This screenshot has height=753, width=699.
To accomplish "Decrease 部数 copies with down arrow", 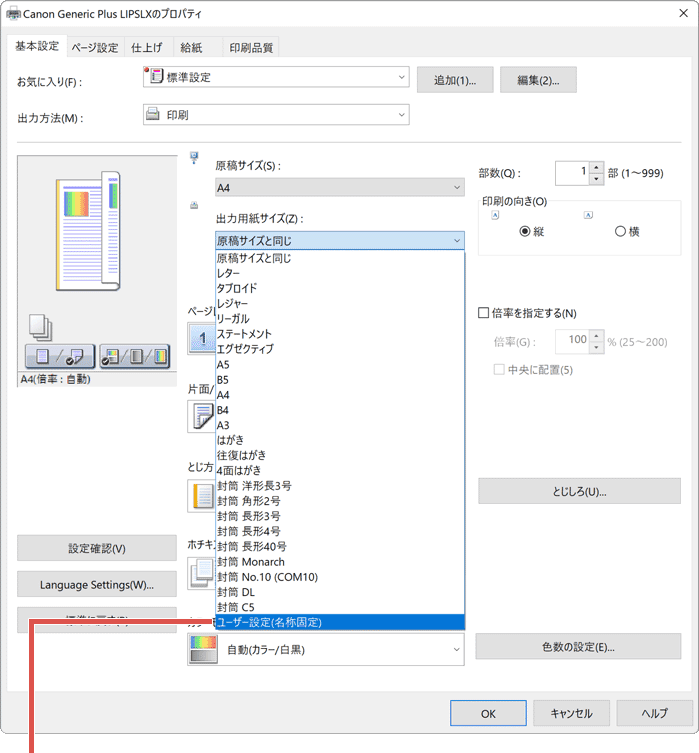I will click(596, 179).
